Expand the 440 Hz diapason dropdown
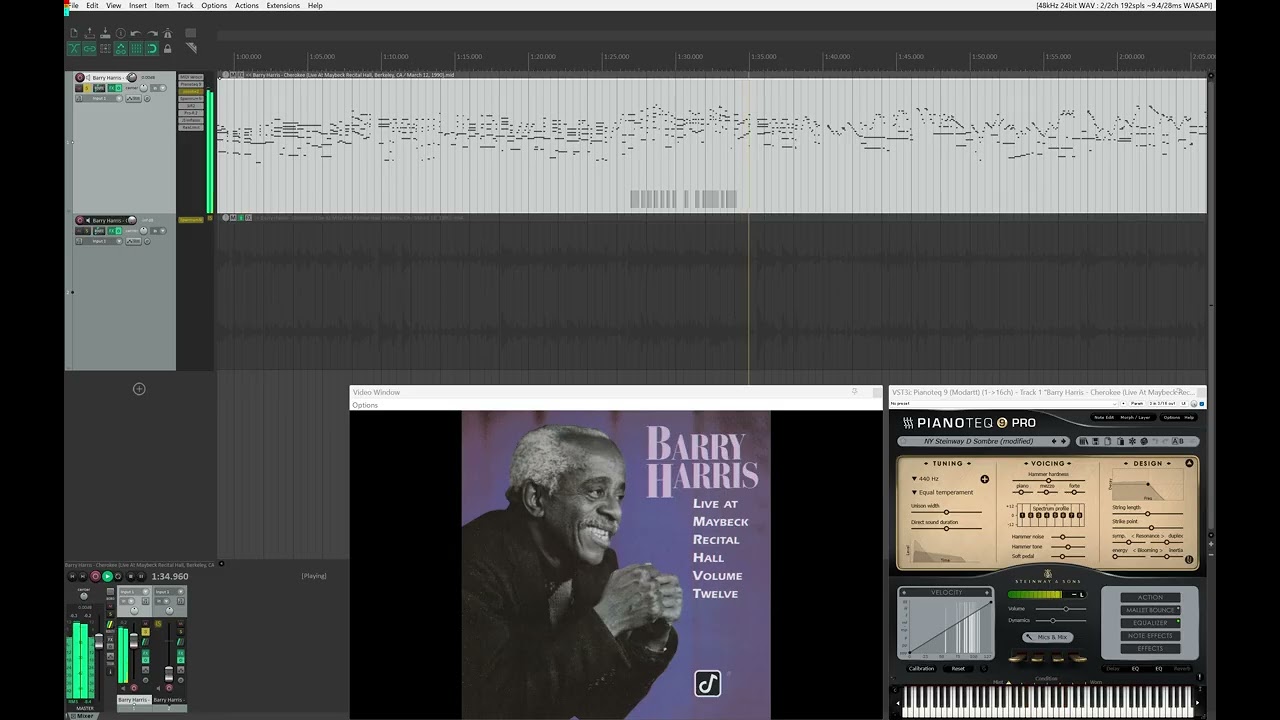 (925, 479)
